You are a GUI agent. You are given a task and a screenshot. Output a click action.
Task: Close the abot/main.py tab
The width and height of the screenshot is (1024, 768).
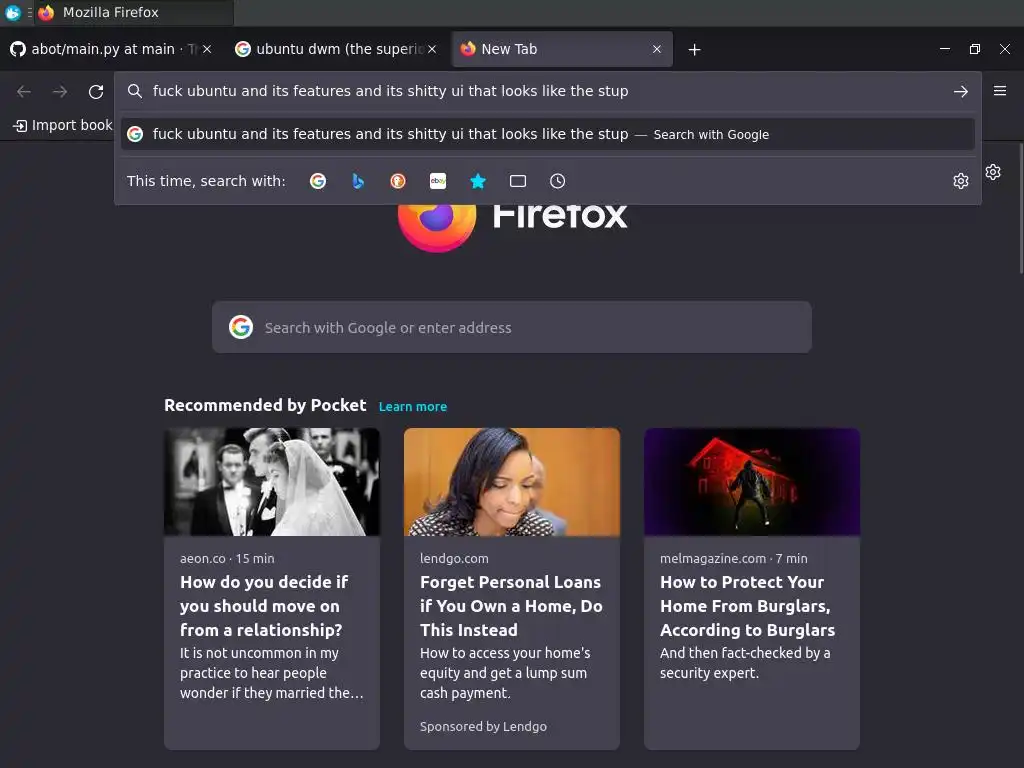pos(206,49)
